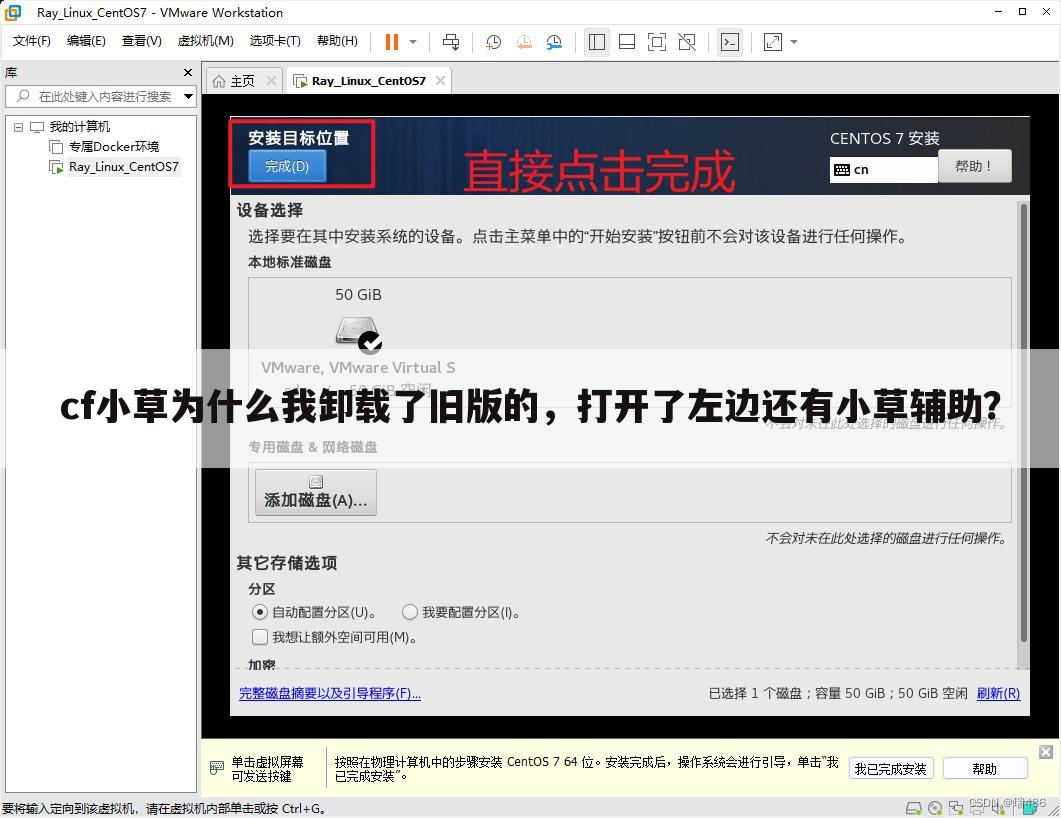Image resolution: width=1061 pixels, height=818 pixels.
Task: Click the VMware Workstation title bar logo
Action: 13,12
